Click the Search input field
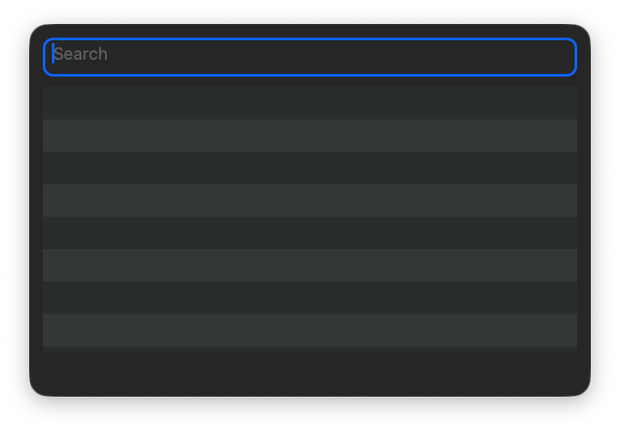Image resolution: width=620 pixels, height=431 pixels. 310,57
